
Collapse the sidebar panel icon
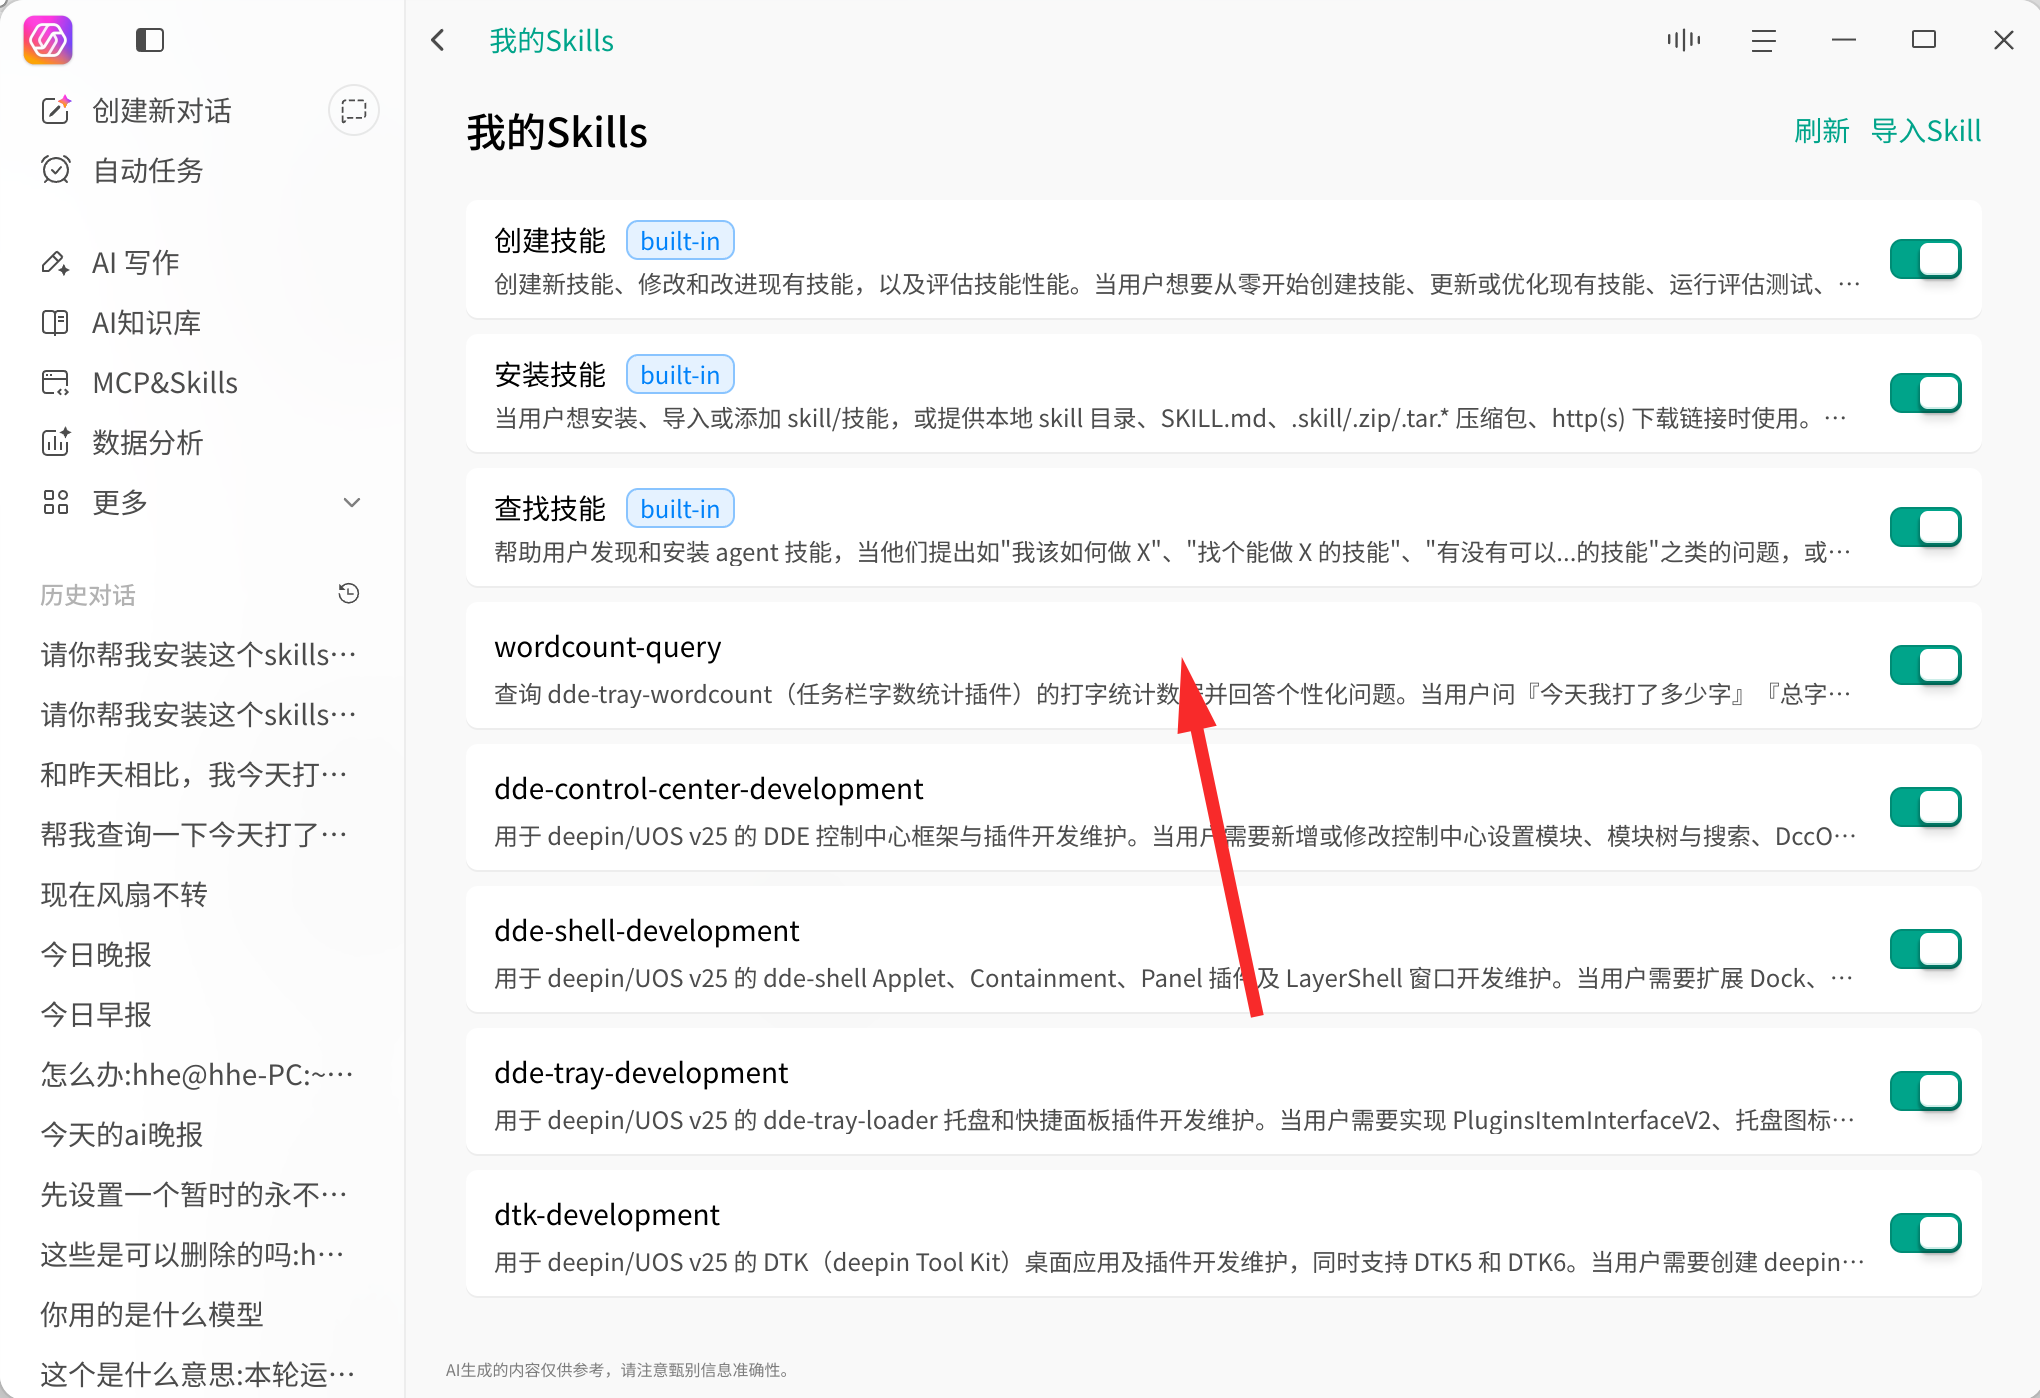coord(150,40)
